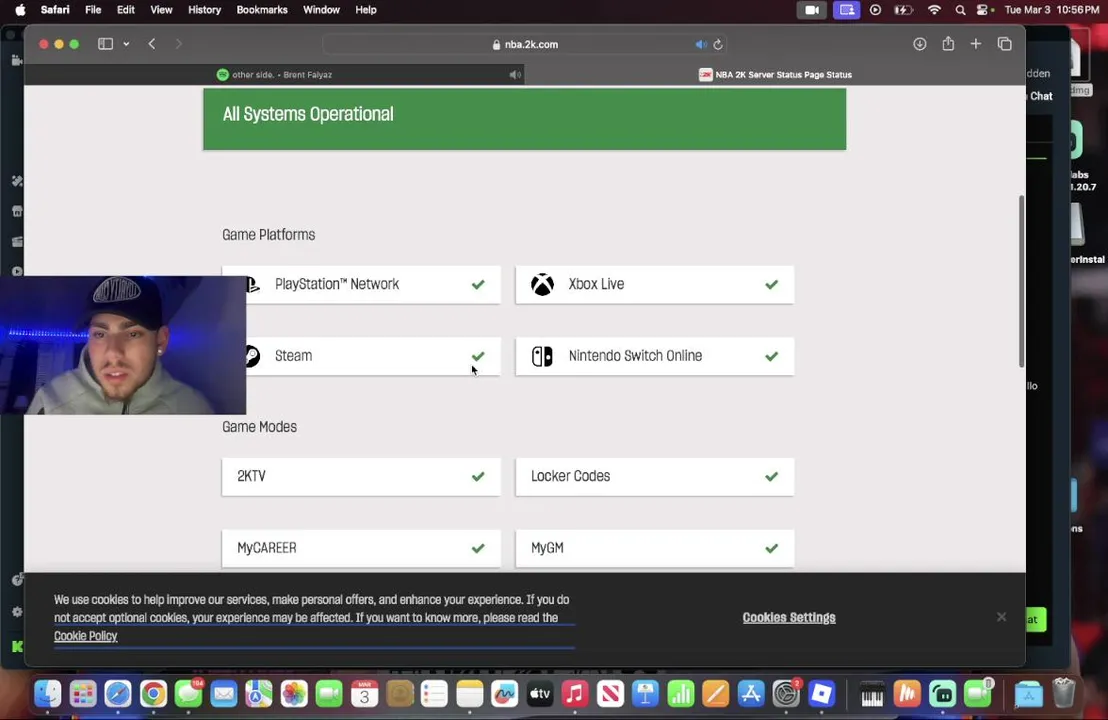Click the Game Modes heading

click(259, 427)
